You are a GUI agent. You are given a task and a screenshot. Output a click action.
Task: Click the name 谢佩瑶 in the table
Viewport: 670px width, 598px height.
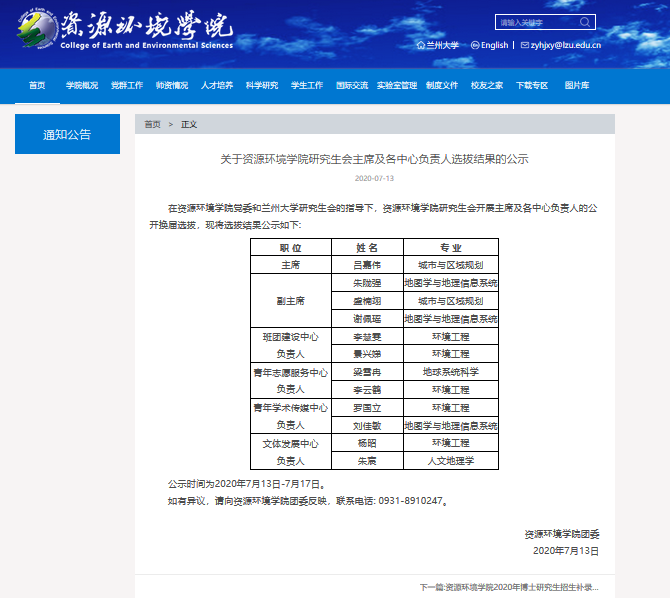pyautogui.click(x=367, y=319)
